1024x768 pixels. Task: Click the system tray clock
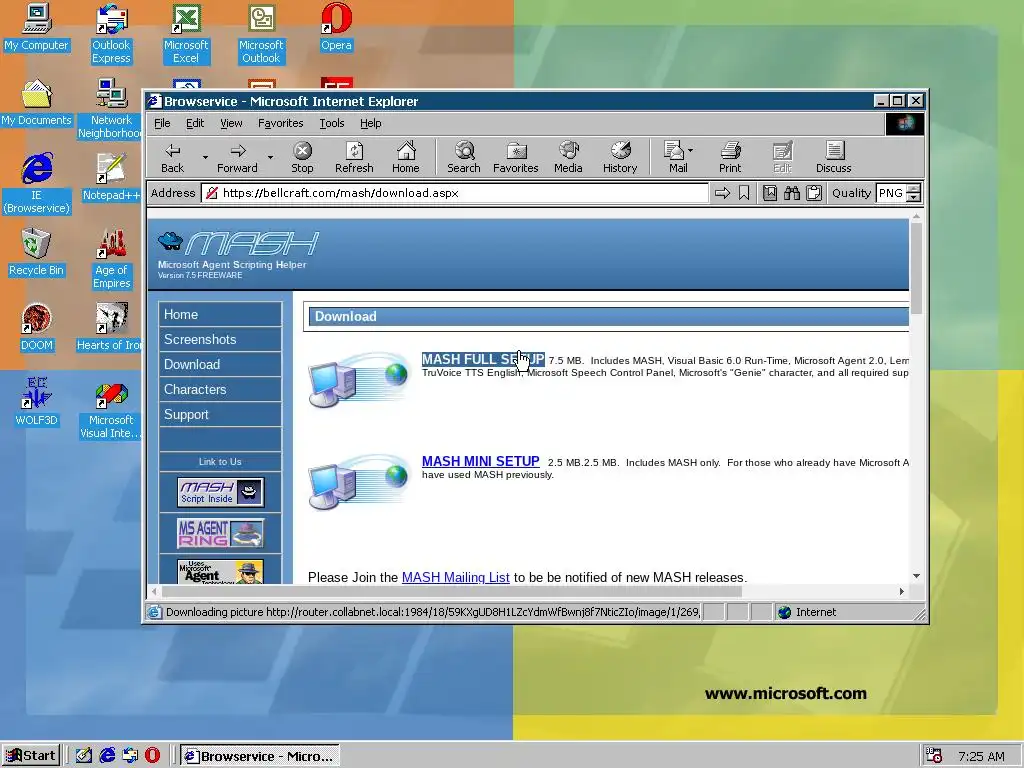point(981,756)
